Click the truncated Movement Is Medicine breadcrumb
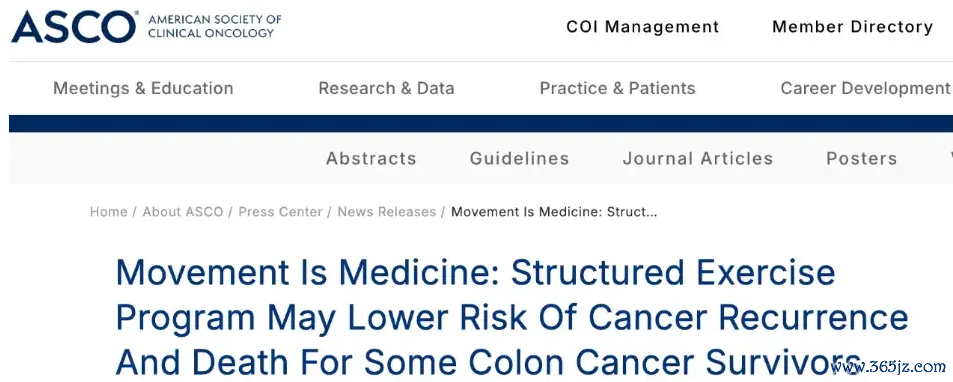Screen dimensions: 953x382 tap(554, 212)
